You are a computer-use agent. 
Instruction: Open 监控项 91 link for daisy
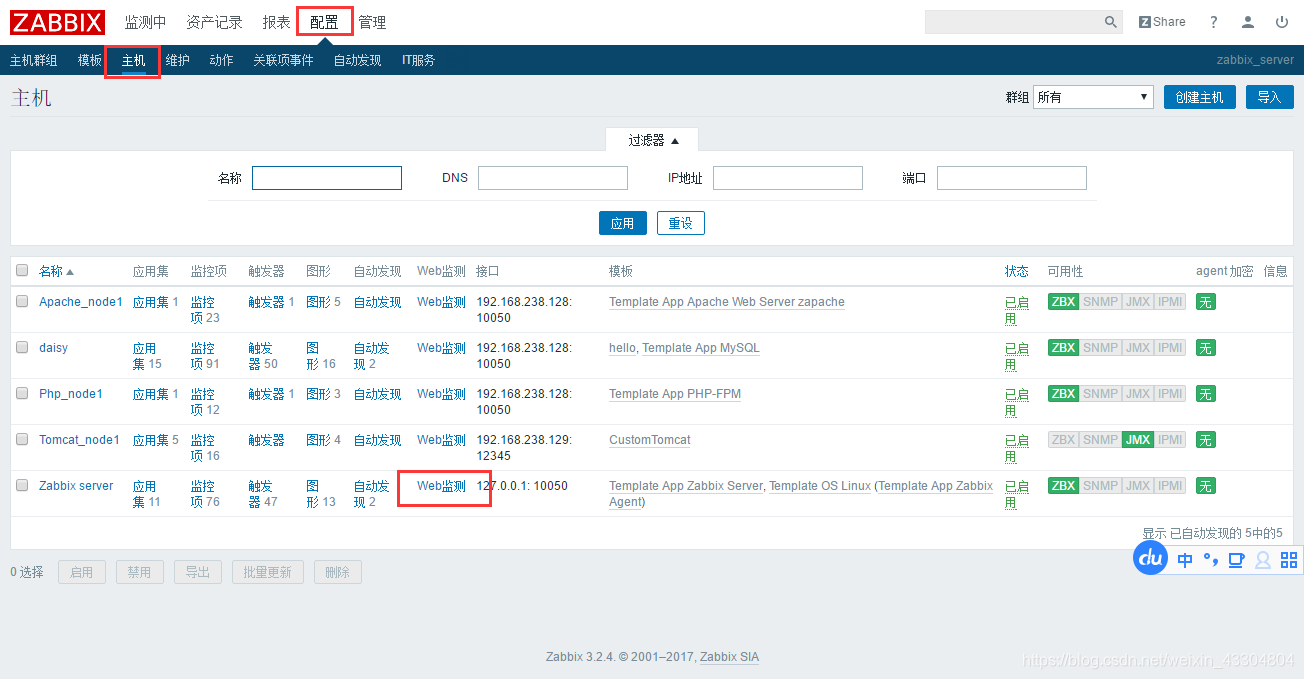pyautogui.click(x=203, y=356)
